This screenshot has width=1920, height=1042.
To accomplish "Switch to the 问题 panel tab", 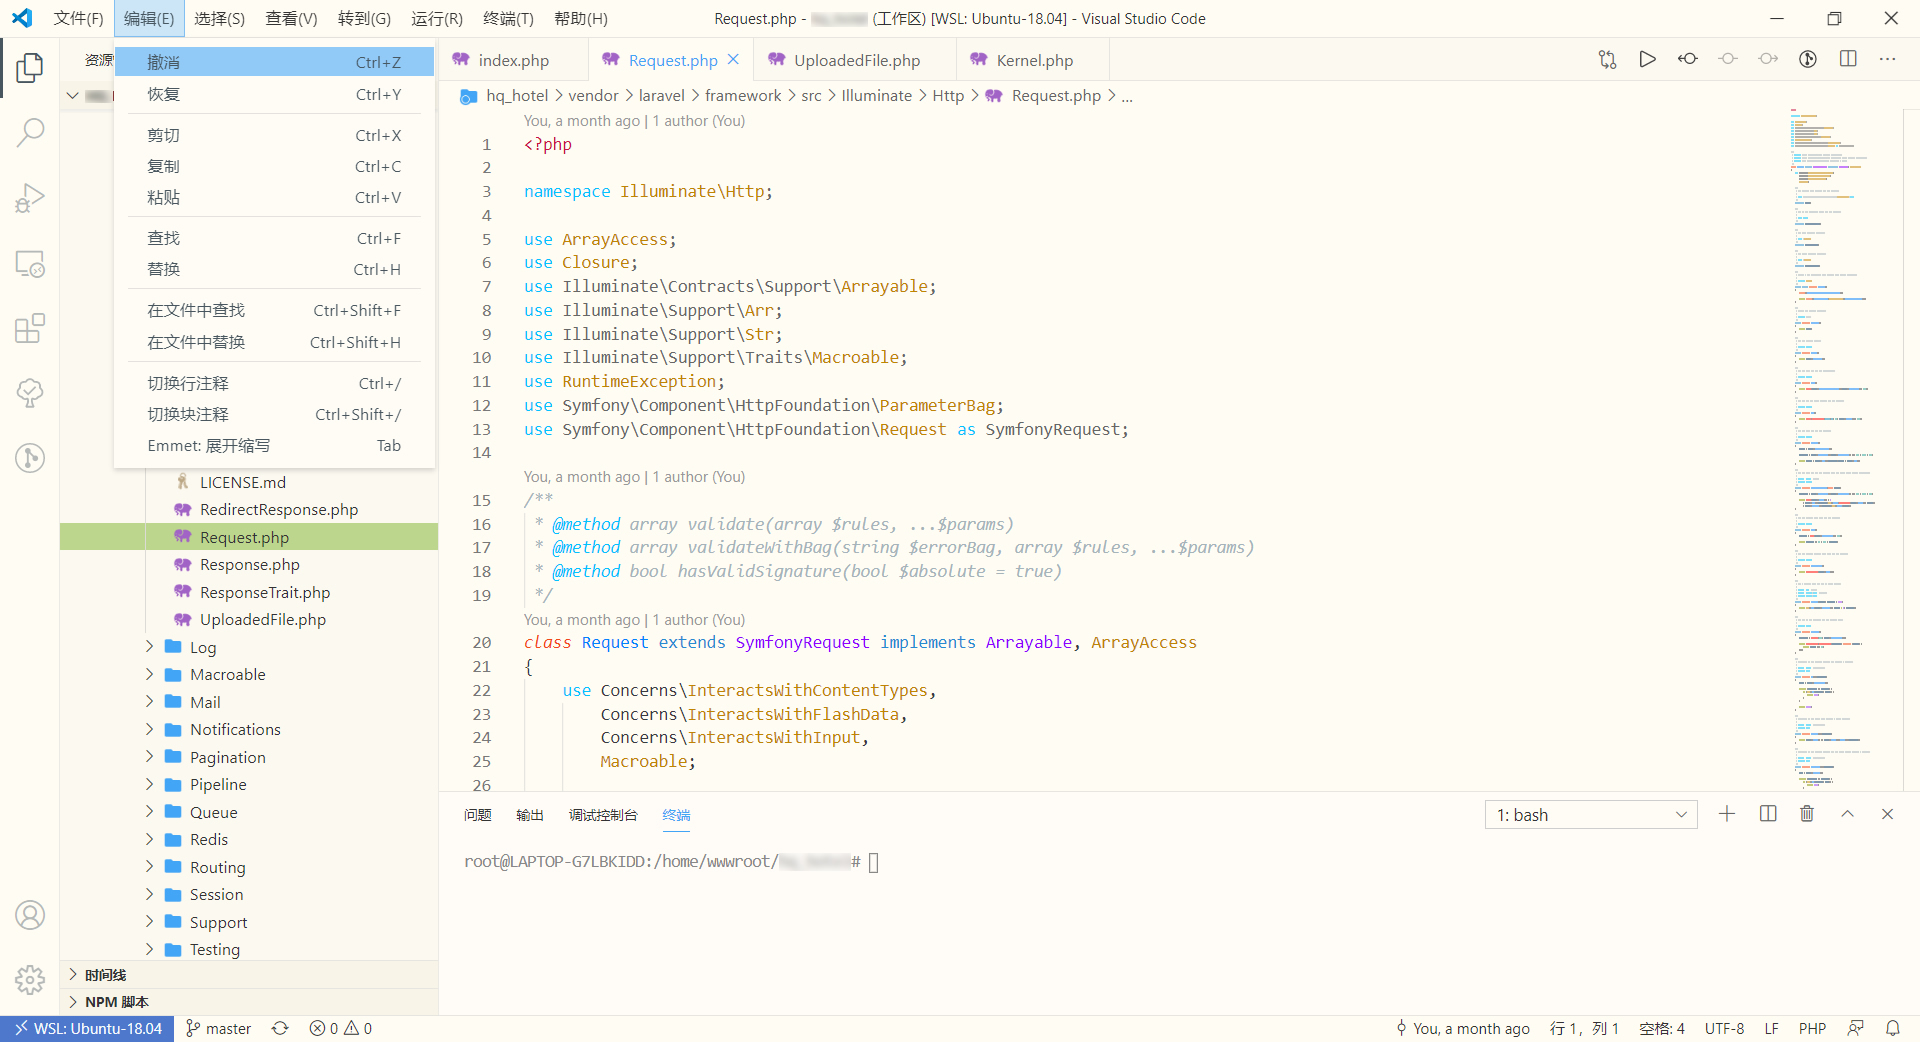I will (477, 815).
